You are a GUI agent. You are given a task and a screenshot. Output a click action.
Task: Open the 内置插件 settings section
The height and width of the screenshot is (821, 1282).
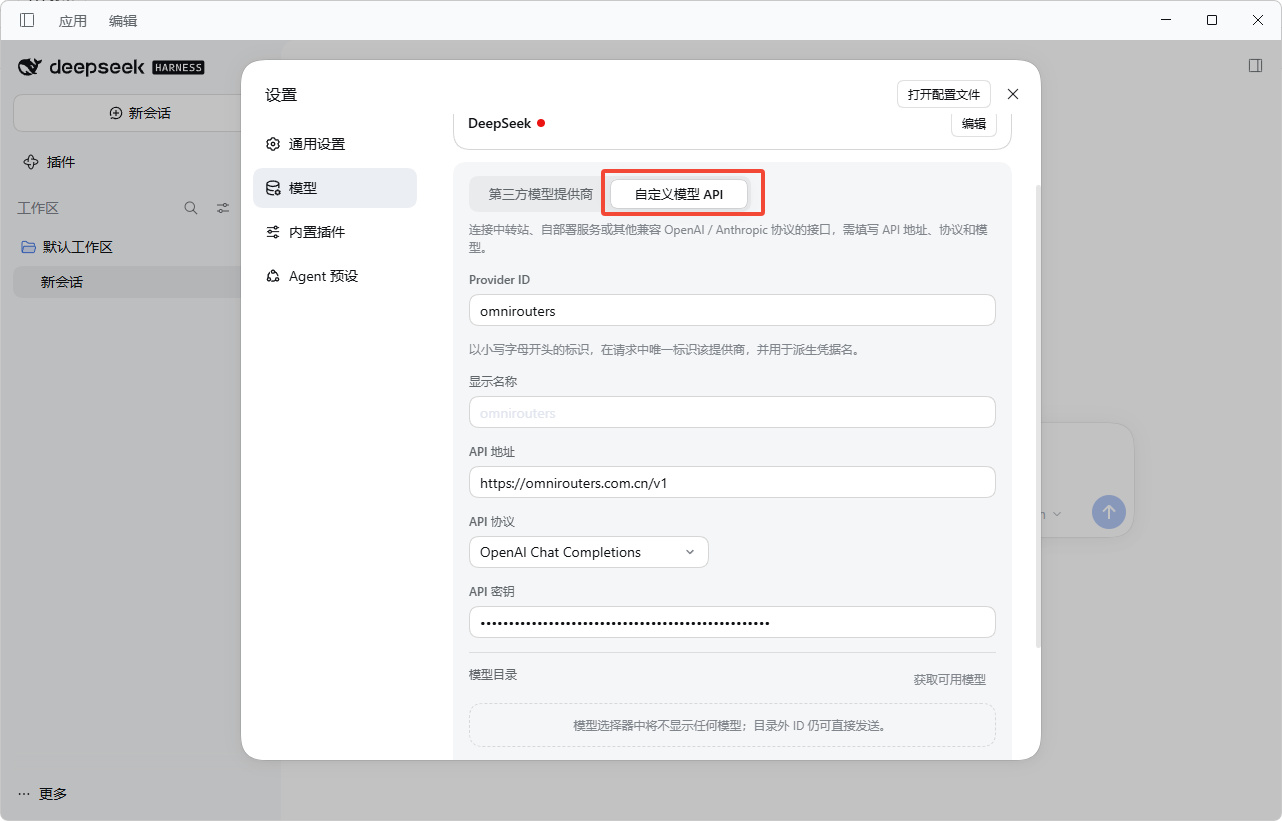[x=335, y=232]
